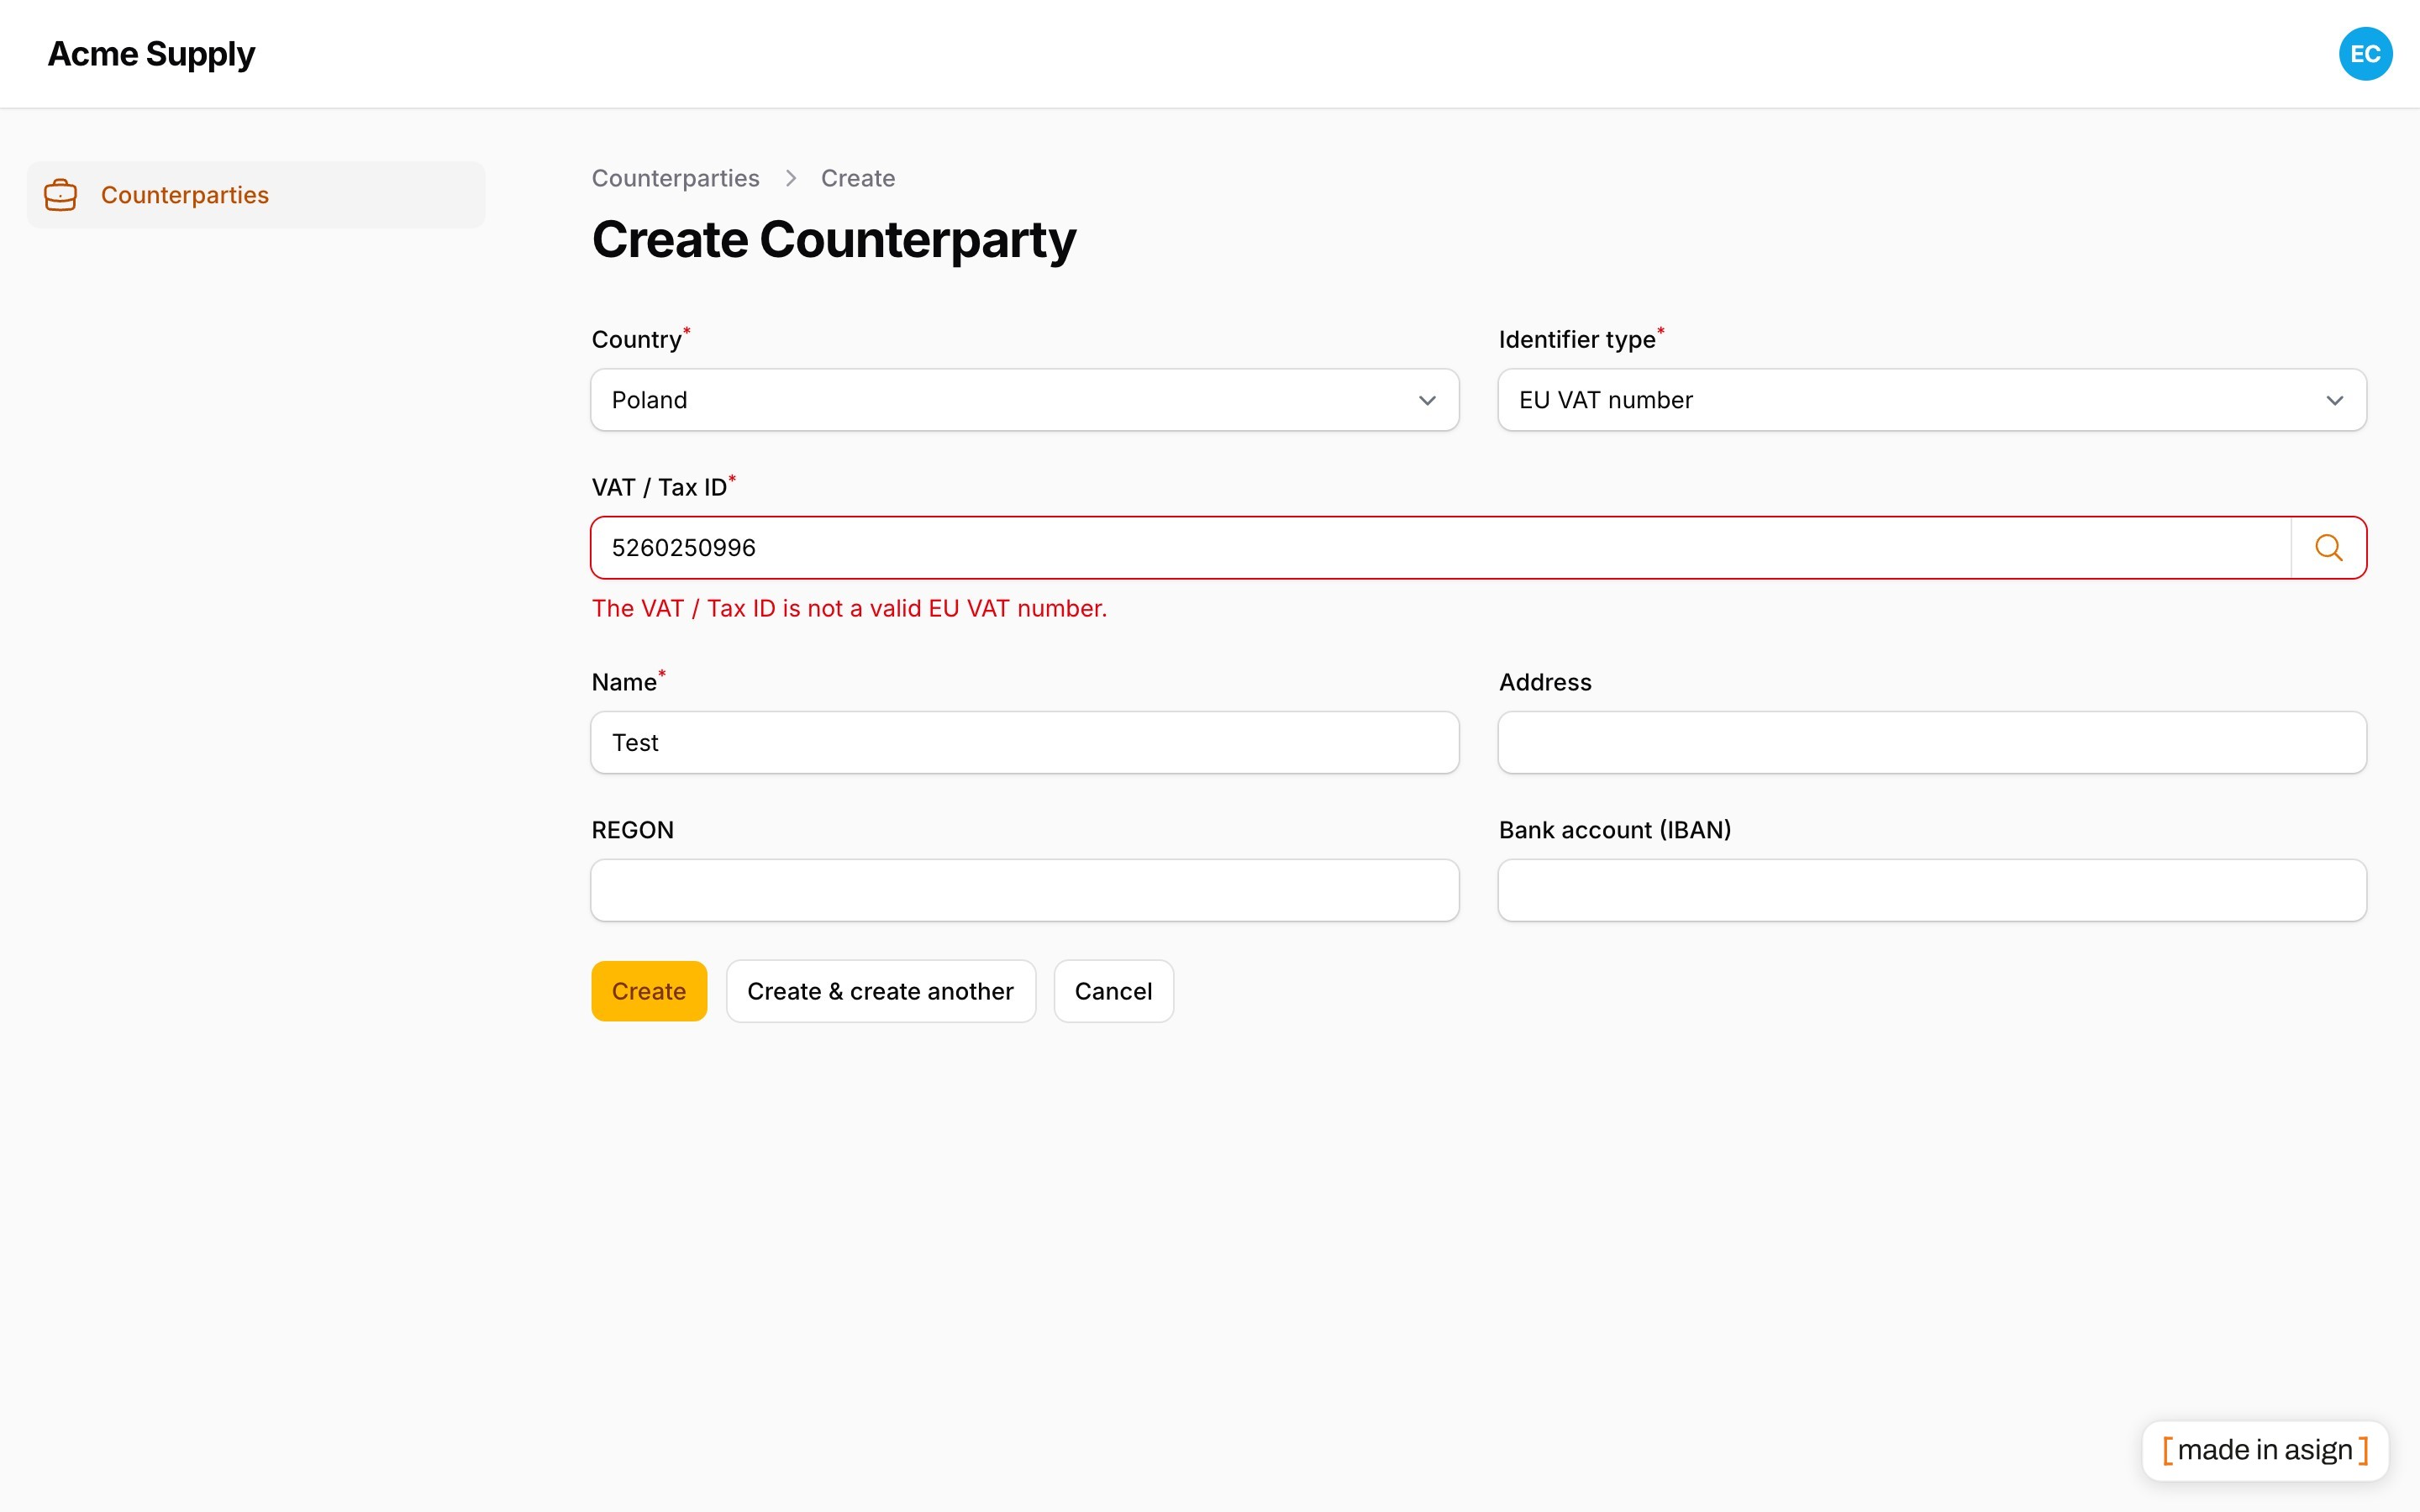Focus the VAT / Tax ID field
The height and width of the screenshot is (1512, 2420).
(x=1440, y=548)
